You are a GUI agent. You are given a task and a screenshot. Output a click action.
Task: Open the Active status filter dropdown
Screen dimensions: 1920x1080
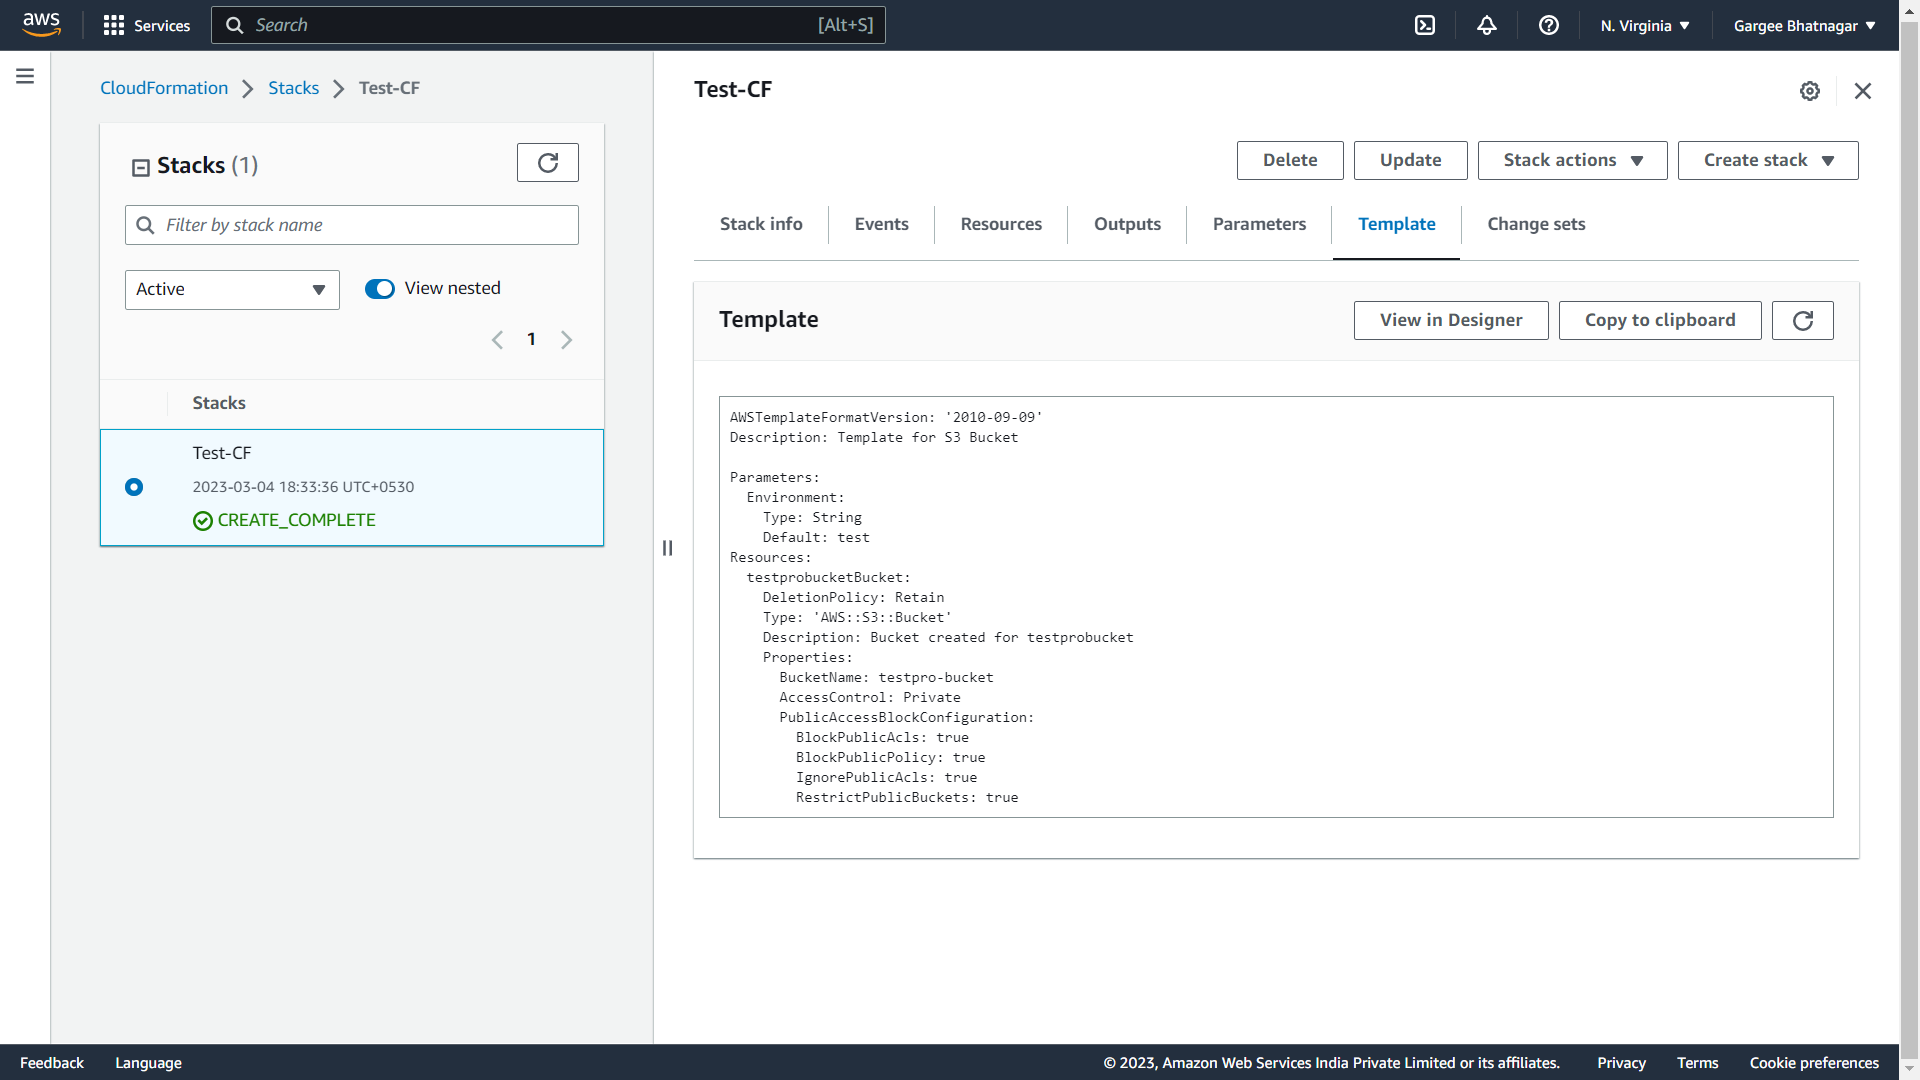click(232, 290)
